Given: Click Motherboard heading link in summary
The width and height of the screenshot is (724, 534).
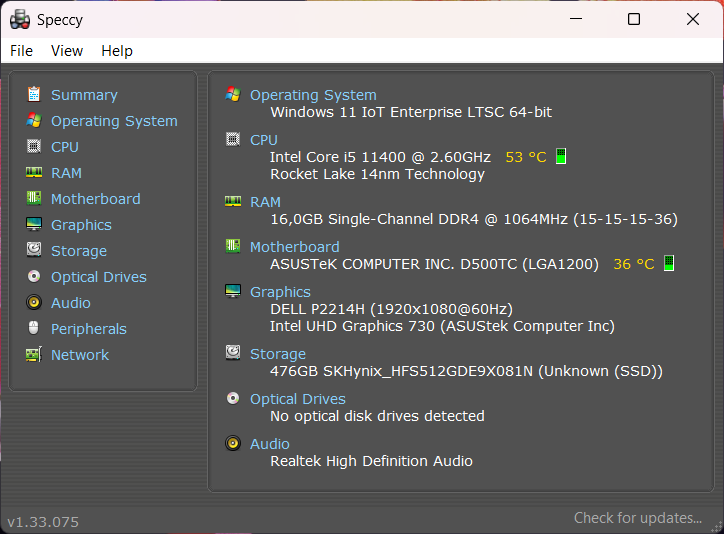Looking at the screenshot, I should tap(295, 247).
